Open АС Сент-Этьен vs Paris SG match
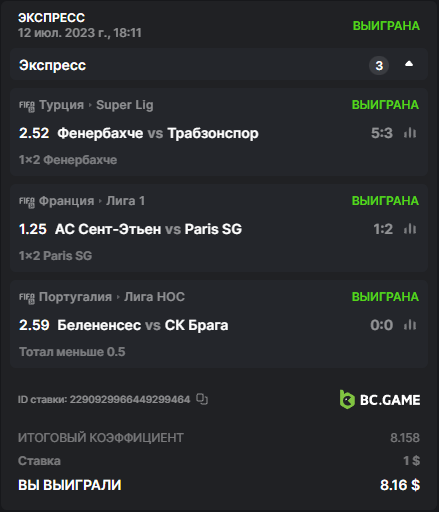Viewport: 439px width, 512px height. pos(148,229)
